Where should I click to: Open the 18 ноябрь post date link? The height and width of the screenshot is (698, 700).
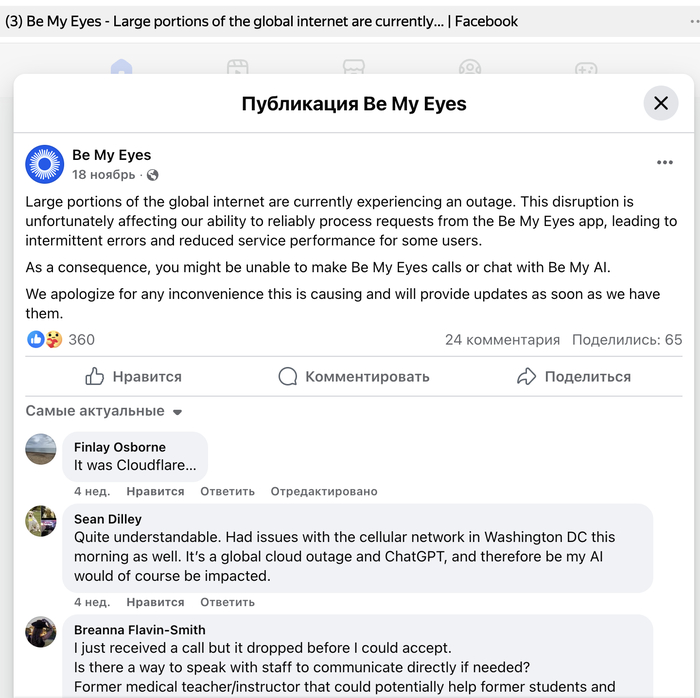[103, 175]
